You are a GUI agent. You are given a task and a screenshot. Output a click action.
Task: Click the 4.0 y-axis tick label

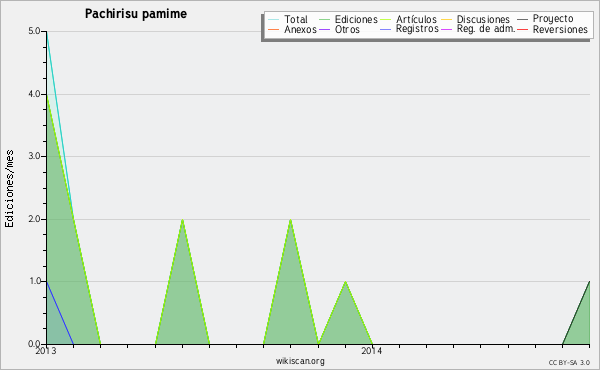click(x=34, y=94)
